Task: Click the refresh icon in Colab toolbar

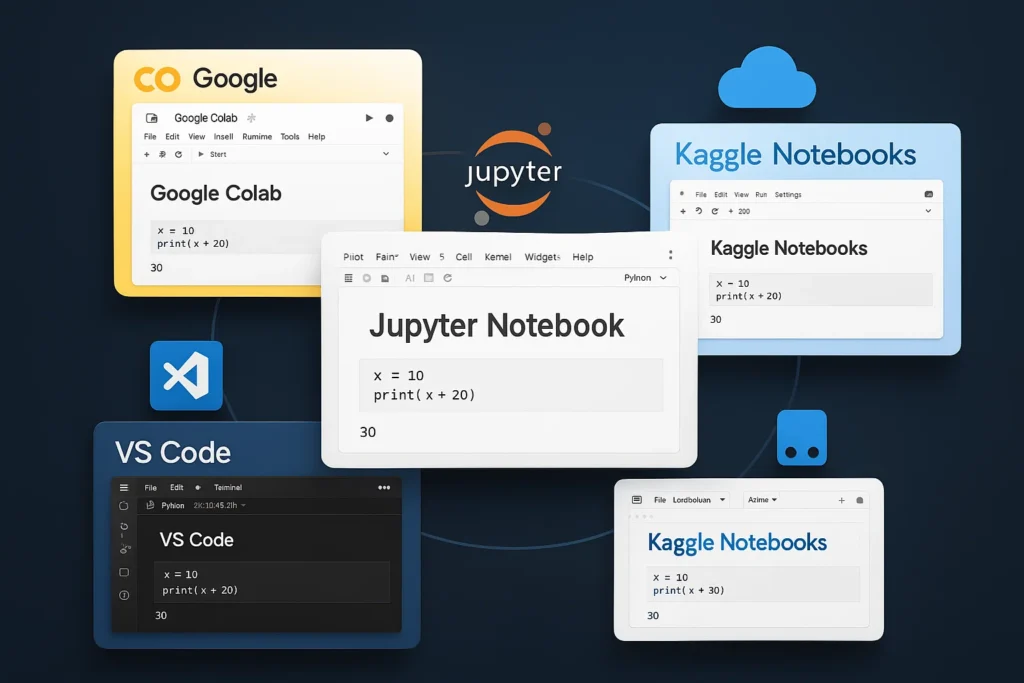Action: pos(178,155)
